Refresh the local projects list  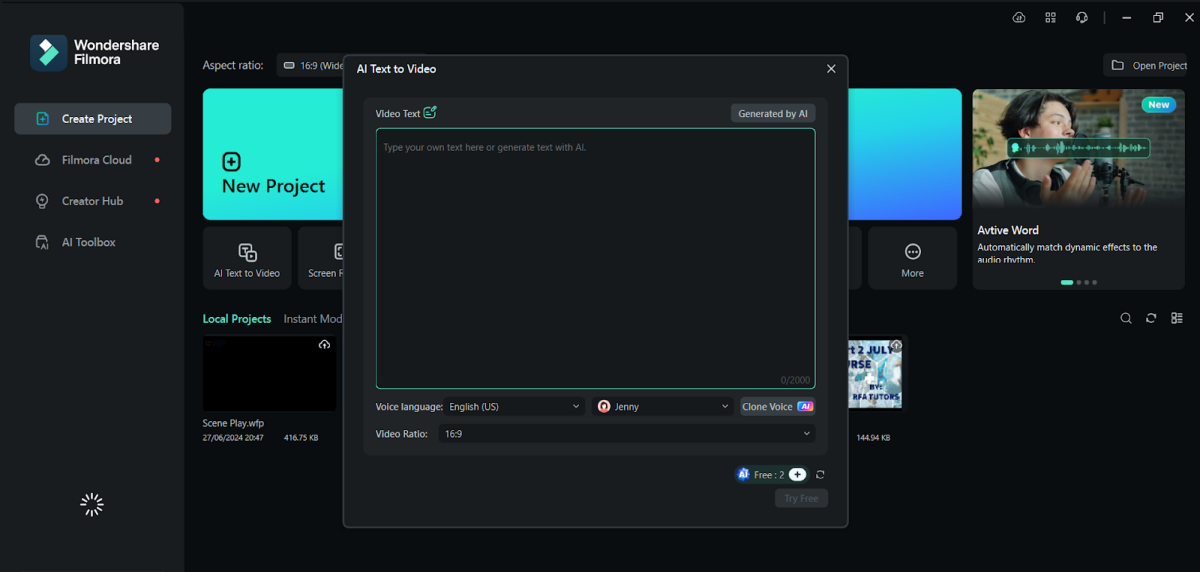[1151, 318]
